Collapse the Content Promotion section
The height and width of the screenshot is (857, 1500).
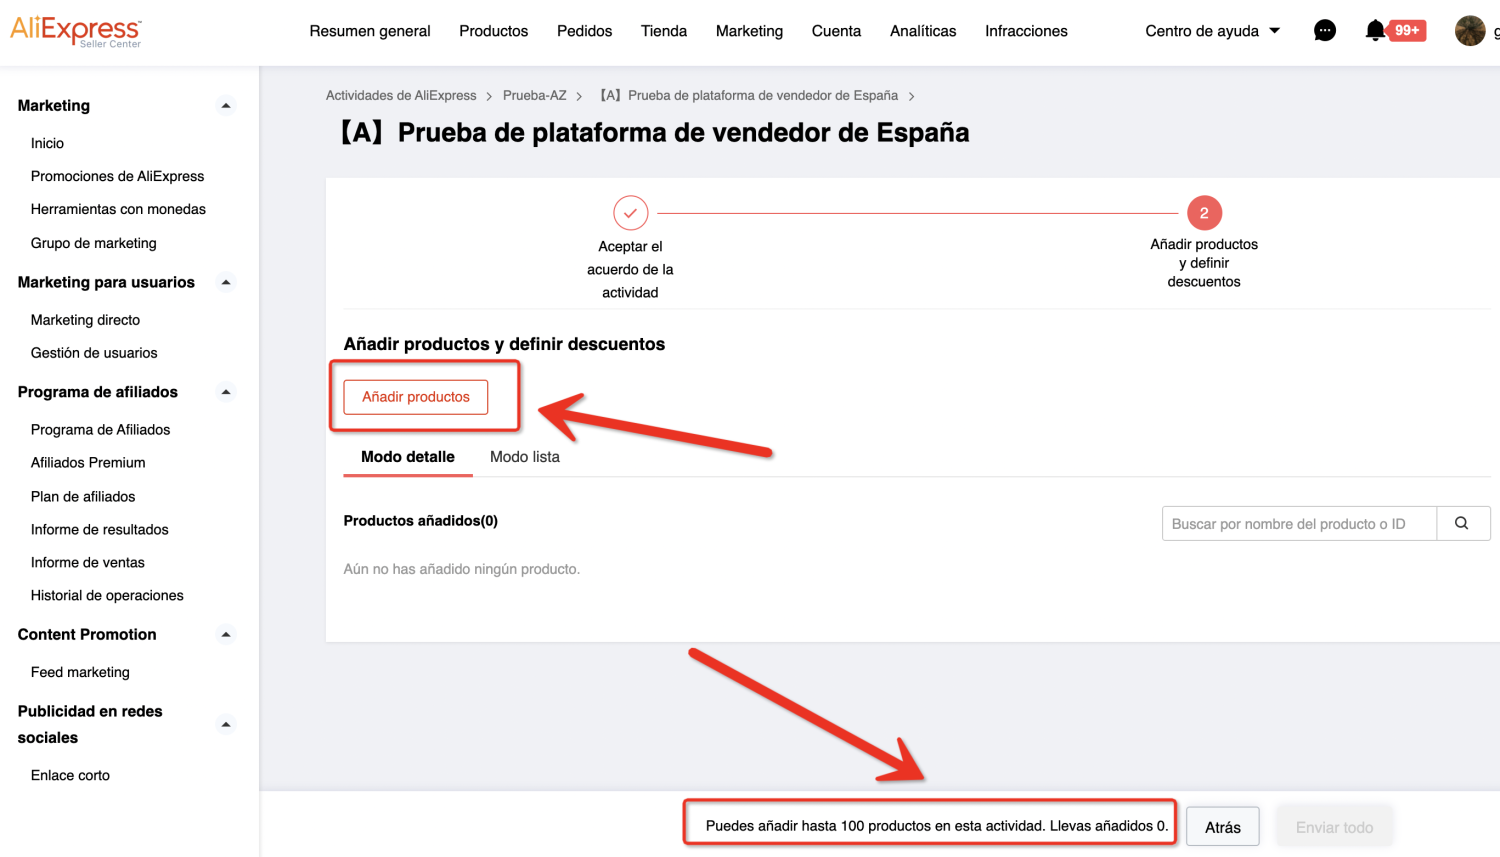pos(226,635)
